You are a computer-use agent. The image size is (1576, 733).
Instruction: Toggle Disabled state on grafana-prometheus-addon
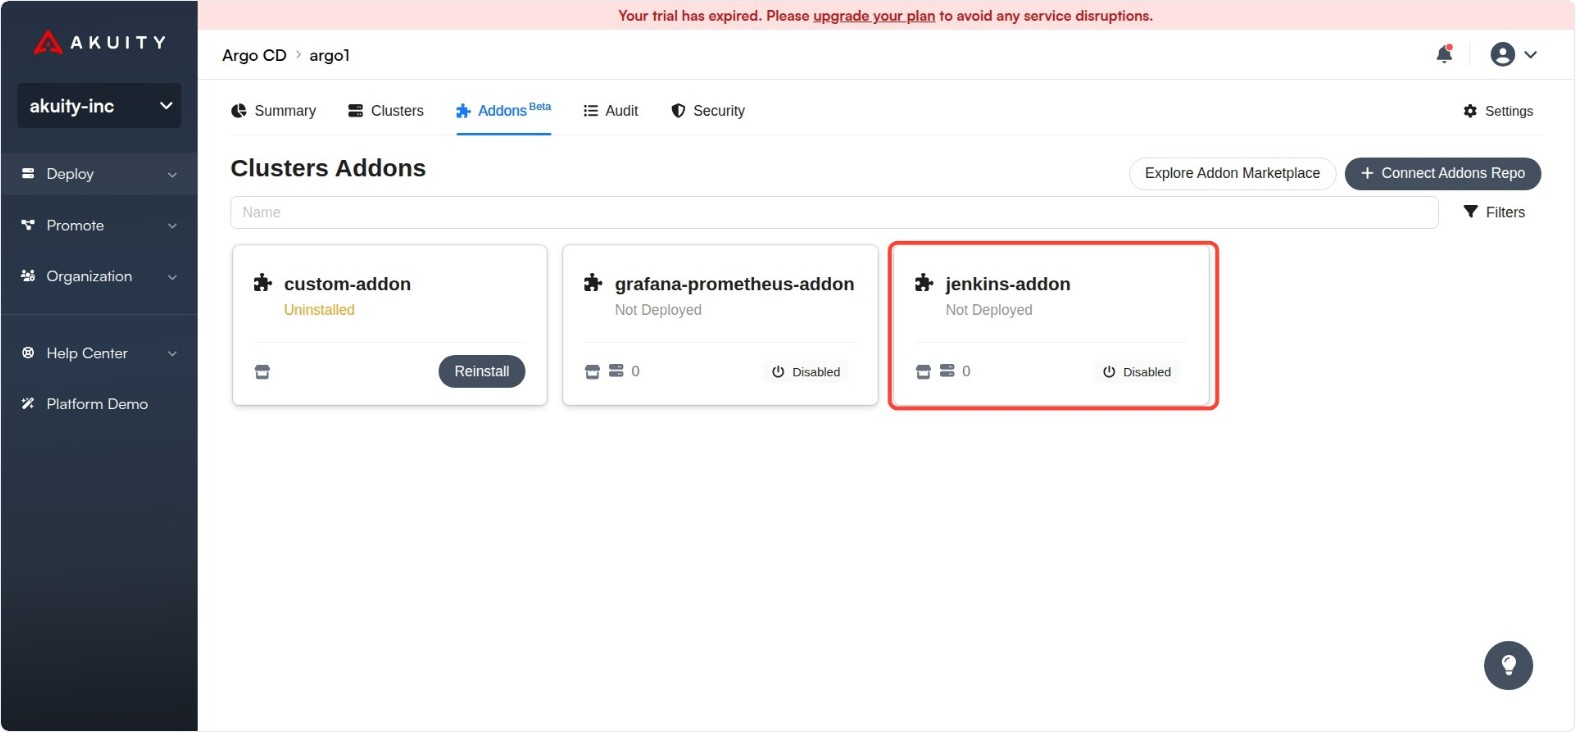806,372
